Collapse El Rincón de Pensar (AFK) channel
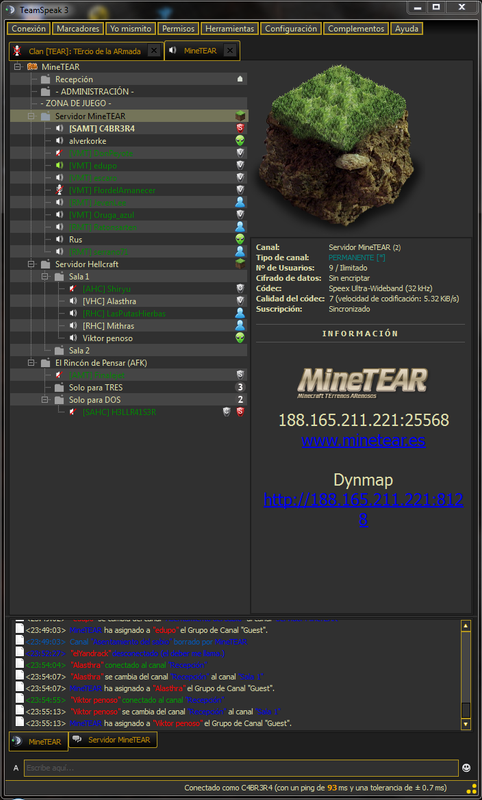Image resolution: width=482 pixels, height=800 pixels. (32, 363)
